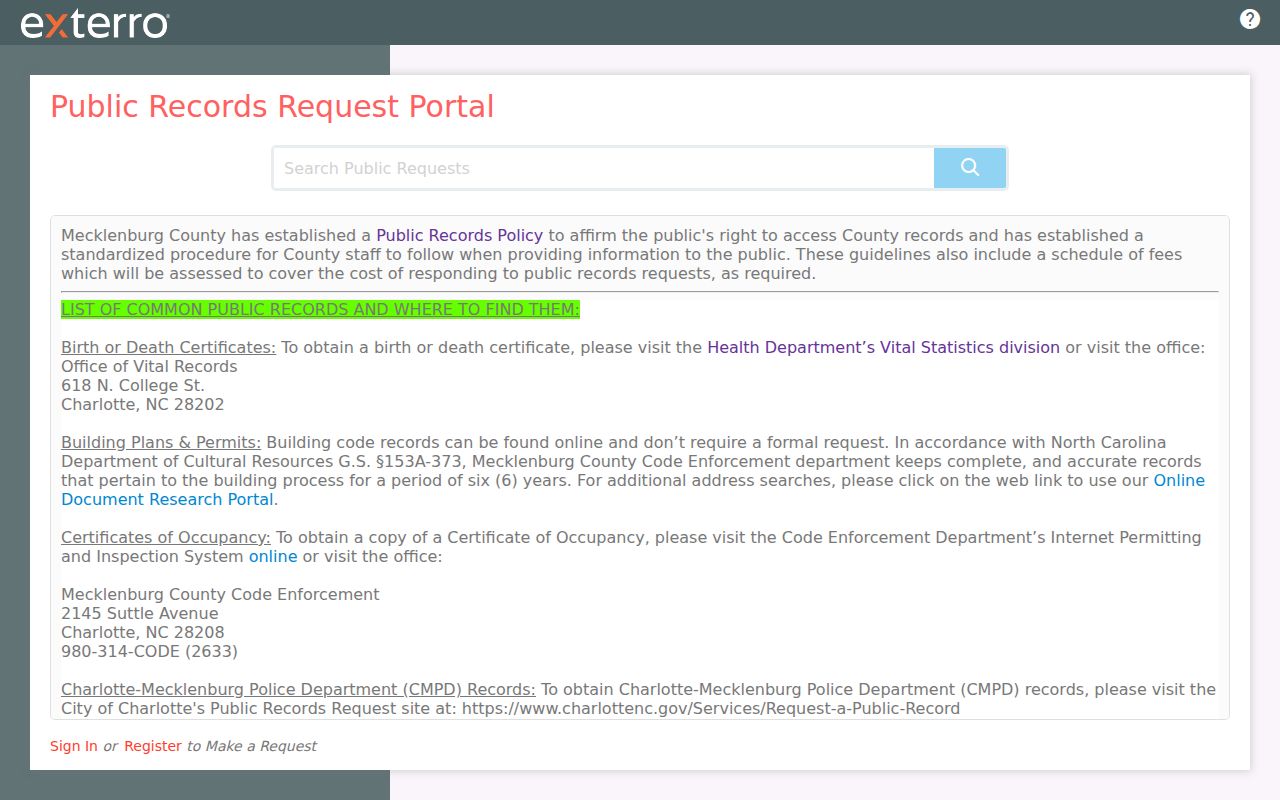Viewport: 1280px width, 800px height.
Task: Click the 'Building Plans & Permits:' heading
Action: (161, 443)
